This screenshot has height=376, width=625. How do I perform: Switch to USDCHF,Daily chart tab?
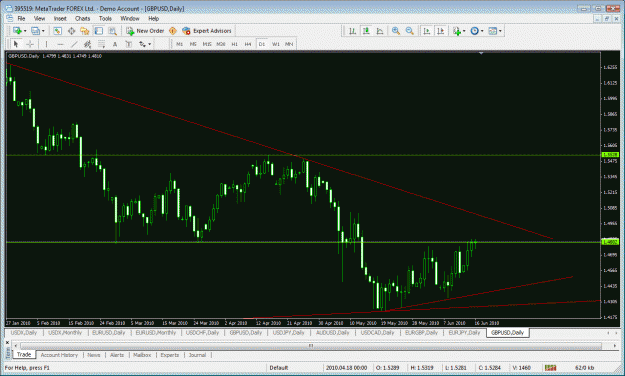(202, 333)
